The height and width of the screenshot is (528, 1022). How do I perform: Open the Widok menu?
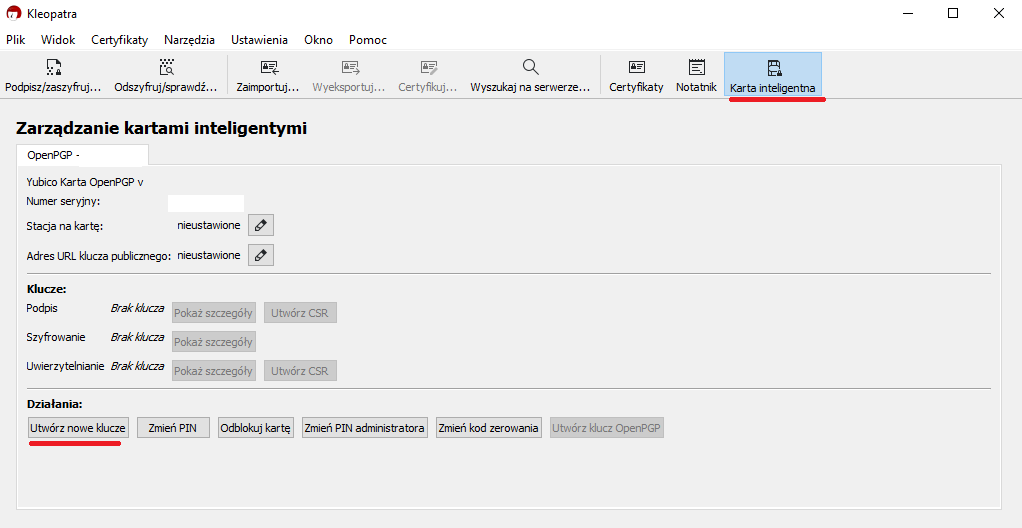(58, 40)
